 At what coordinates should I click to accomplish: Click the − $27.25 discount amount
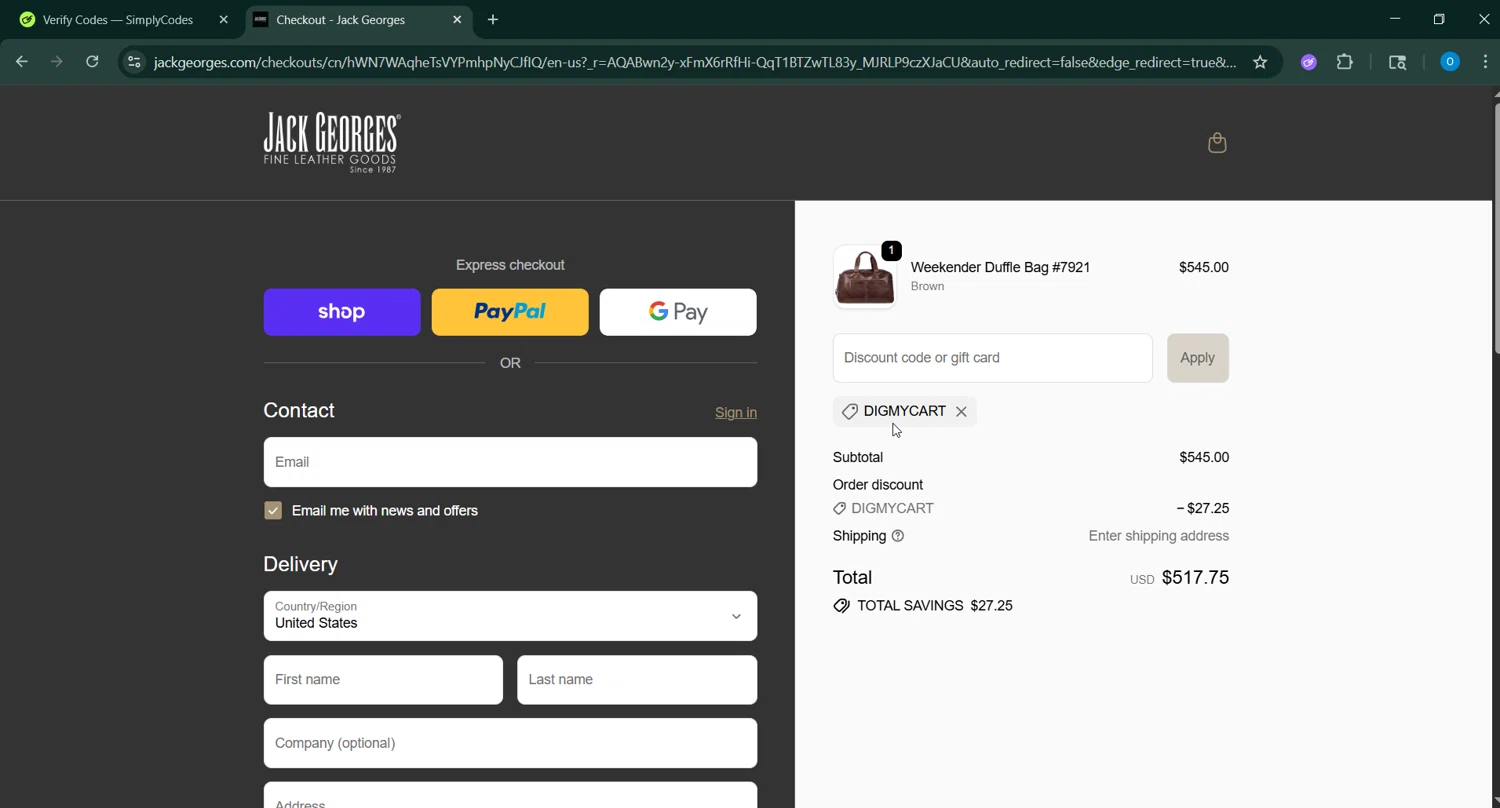1203,509
